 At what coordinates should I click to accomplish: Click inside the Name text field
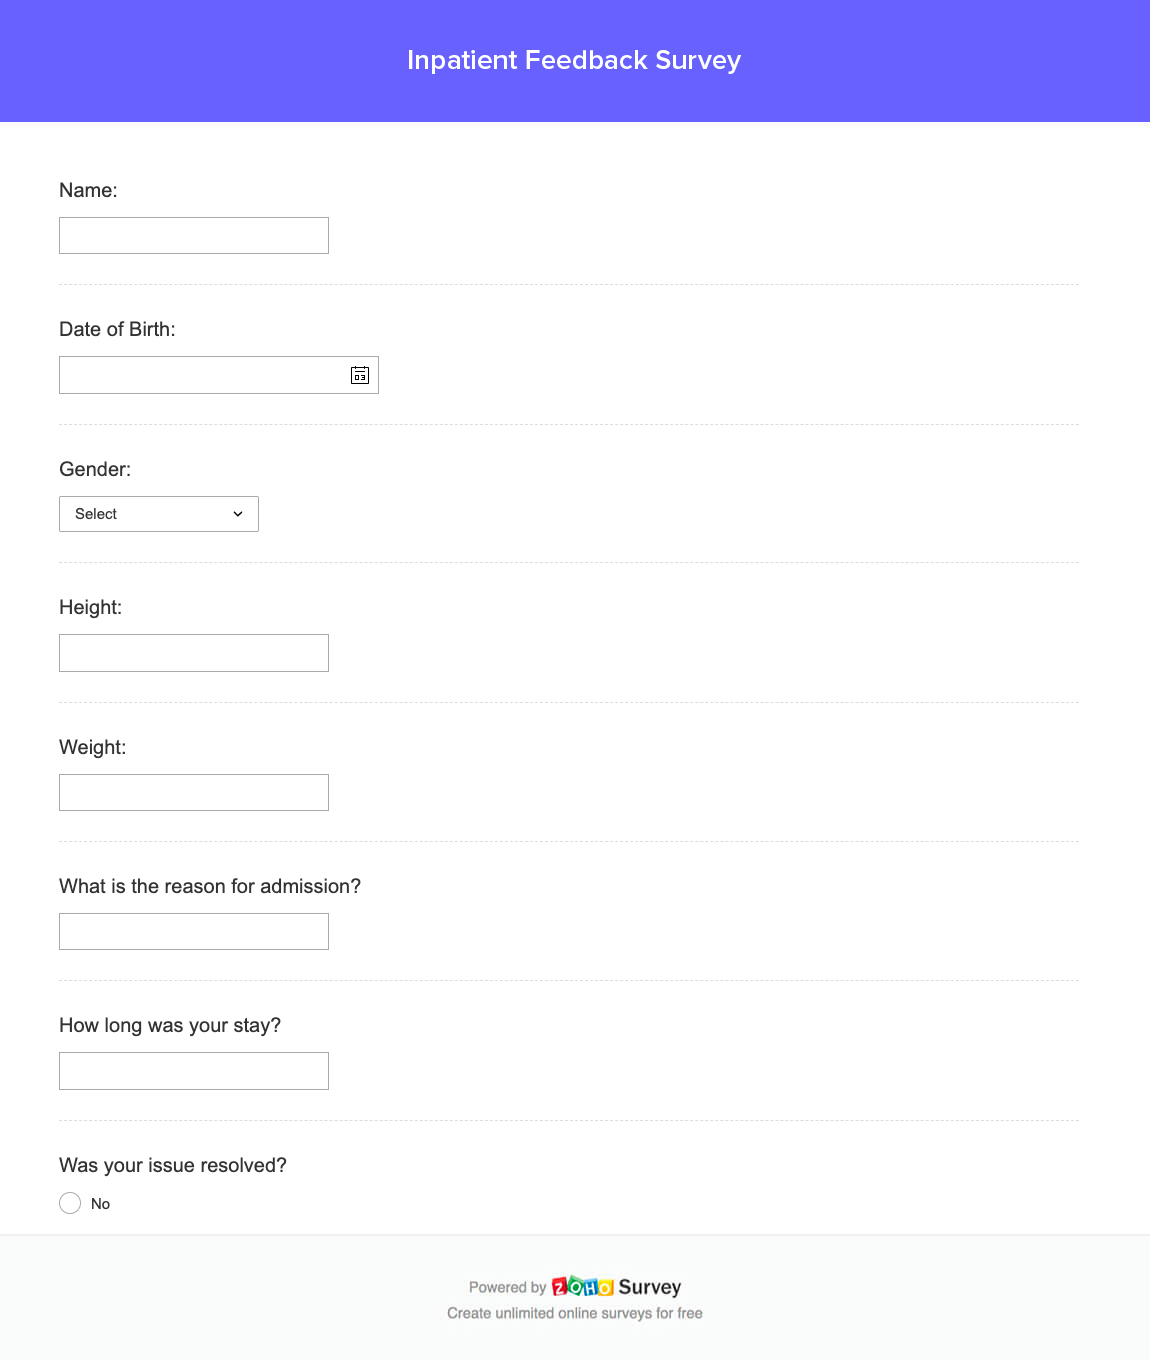[x=193, y=235]
